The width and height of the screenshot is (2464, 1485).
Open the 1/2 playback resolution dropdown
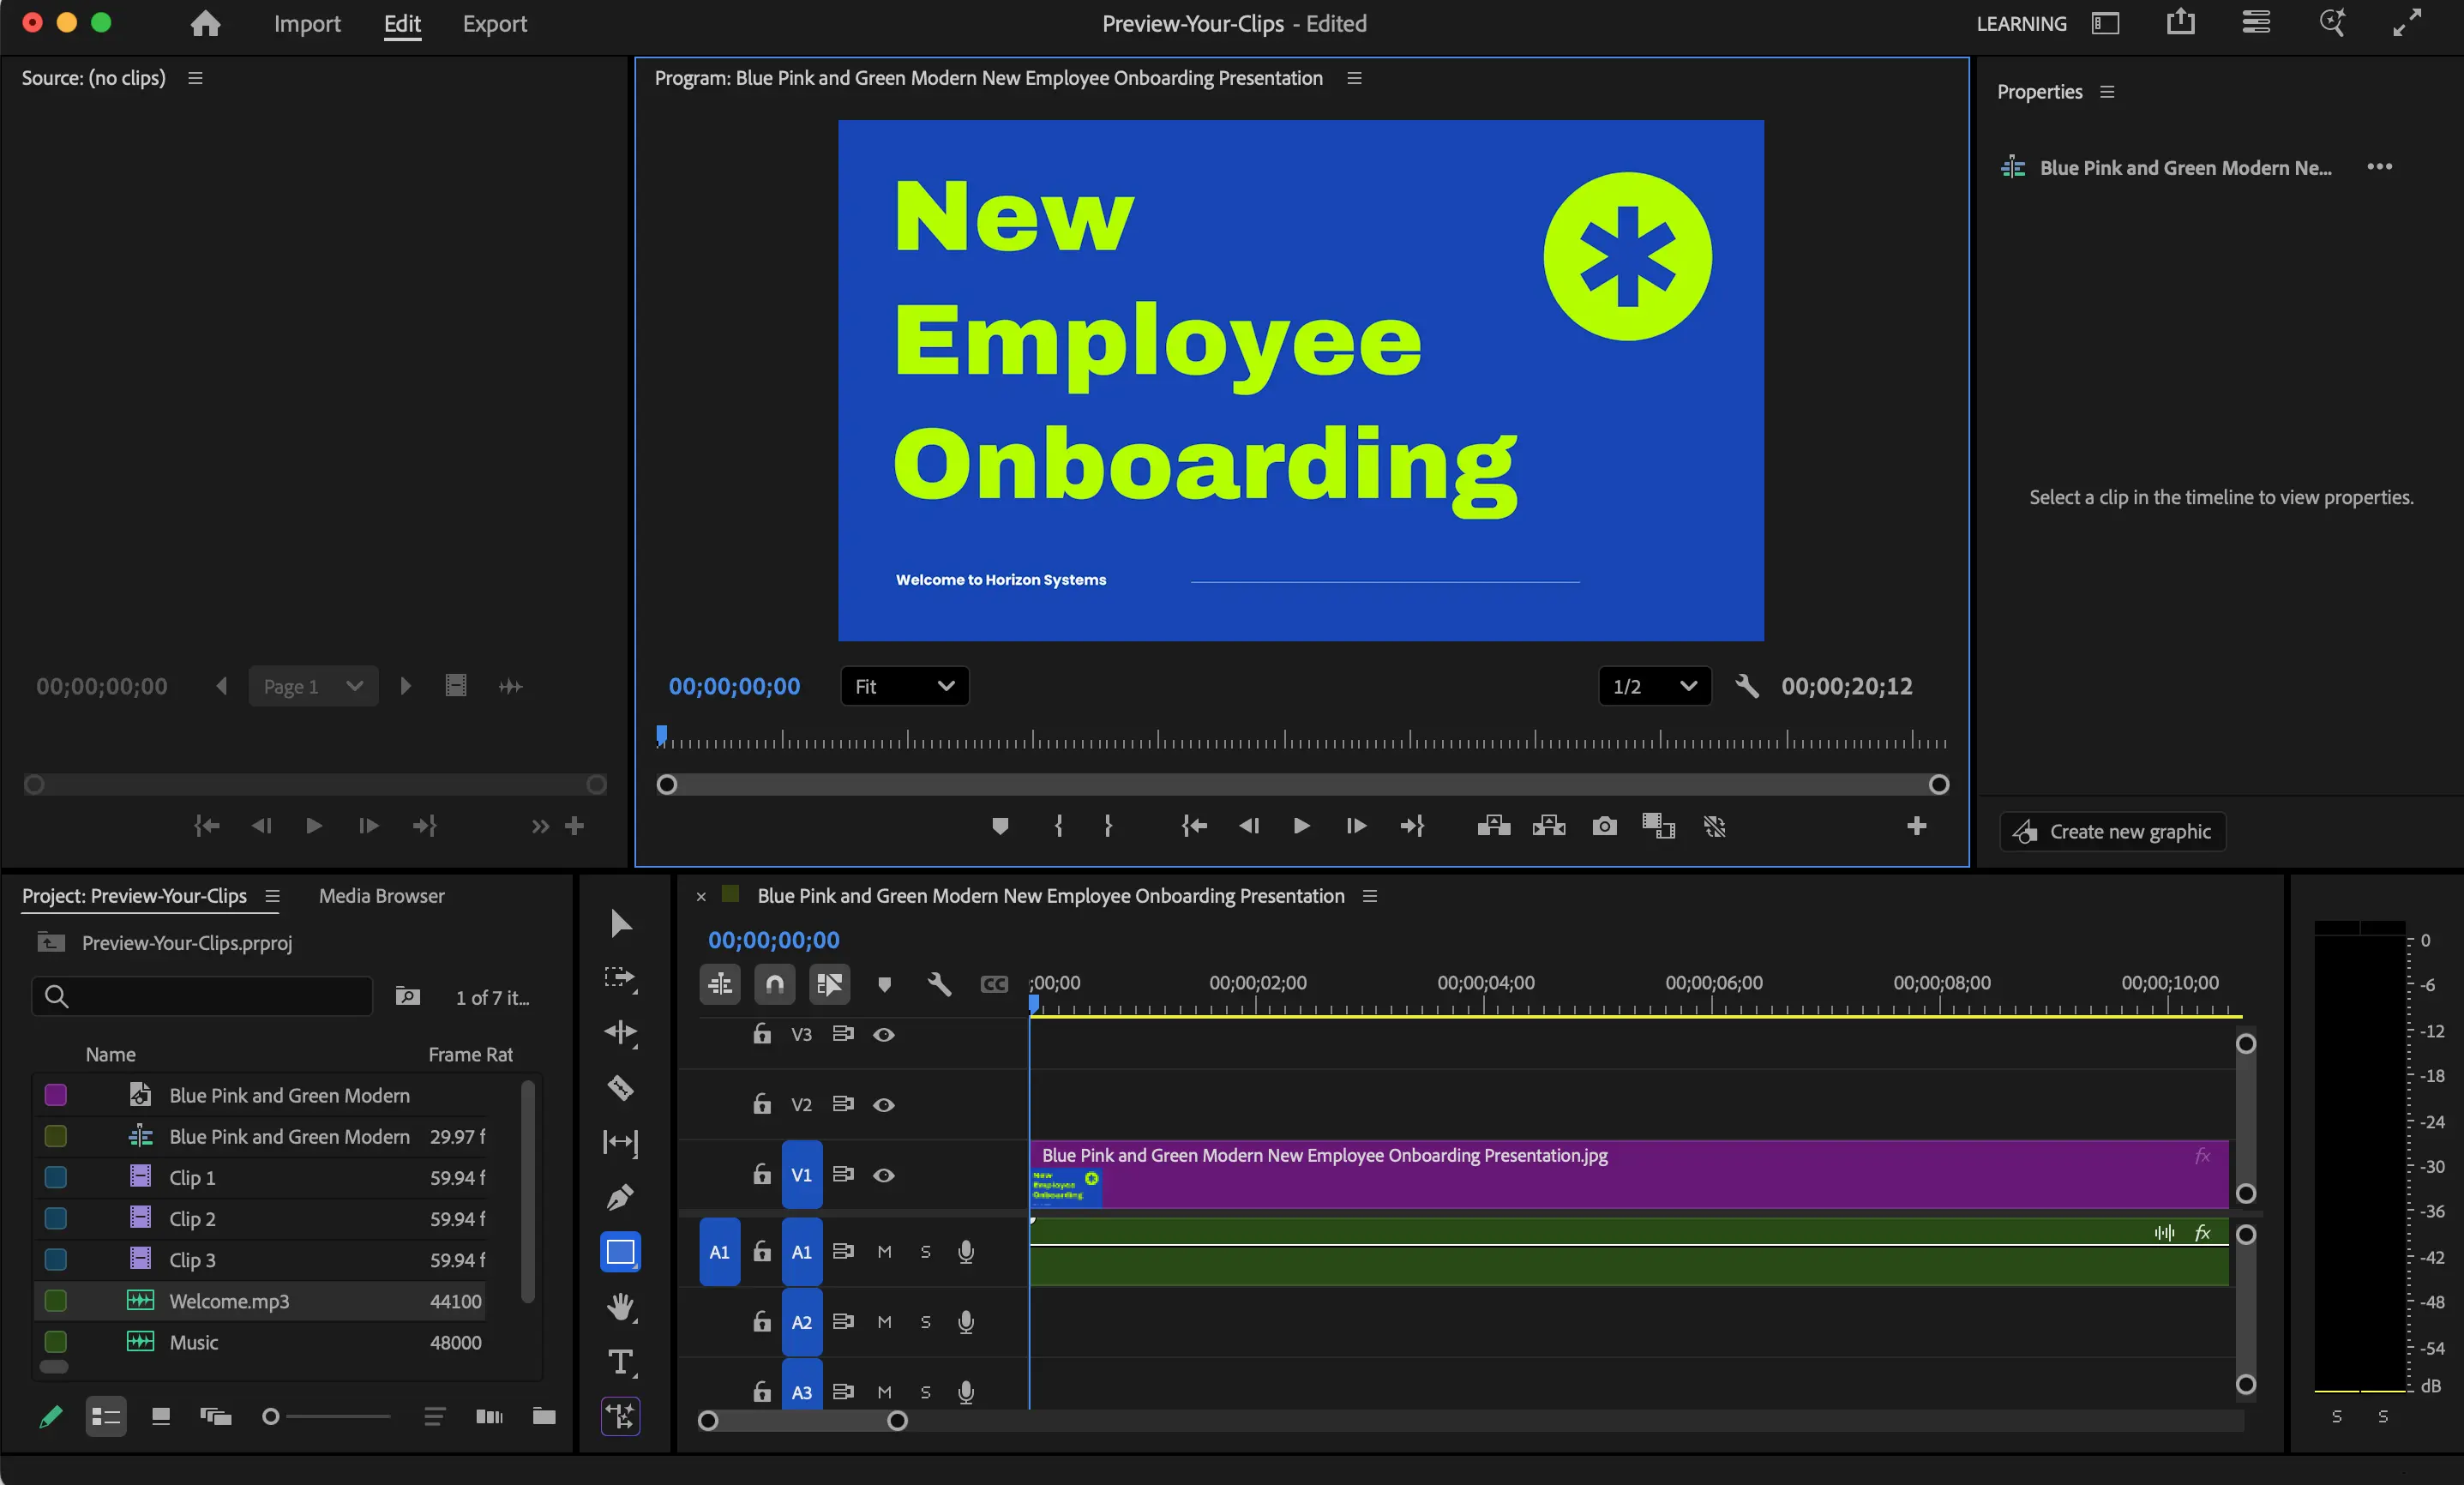1654,686
